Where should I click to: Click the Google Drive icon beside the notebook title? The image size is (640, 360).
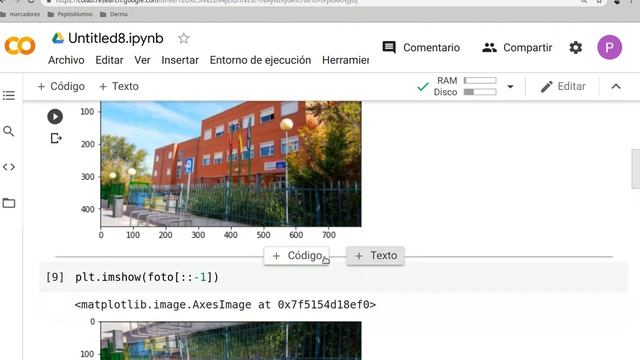58,38
